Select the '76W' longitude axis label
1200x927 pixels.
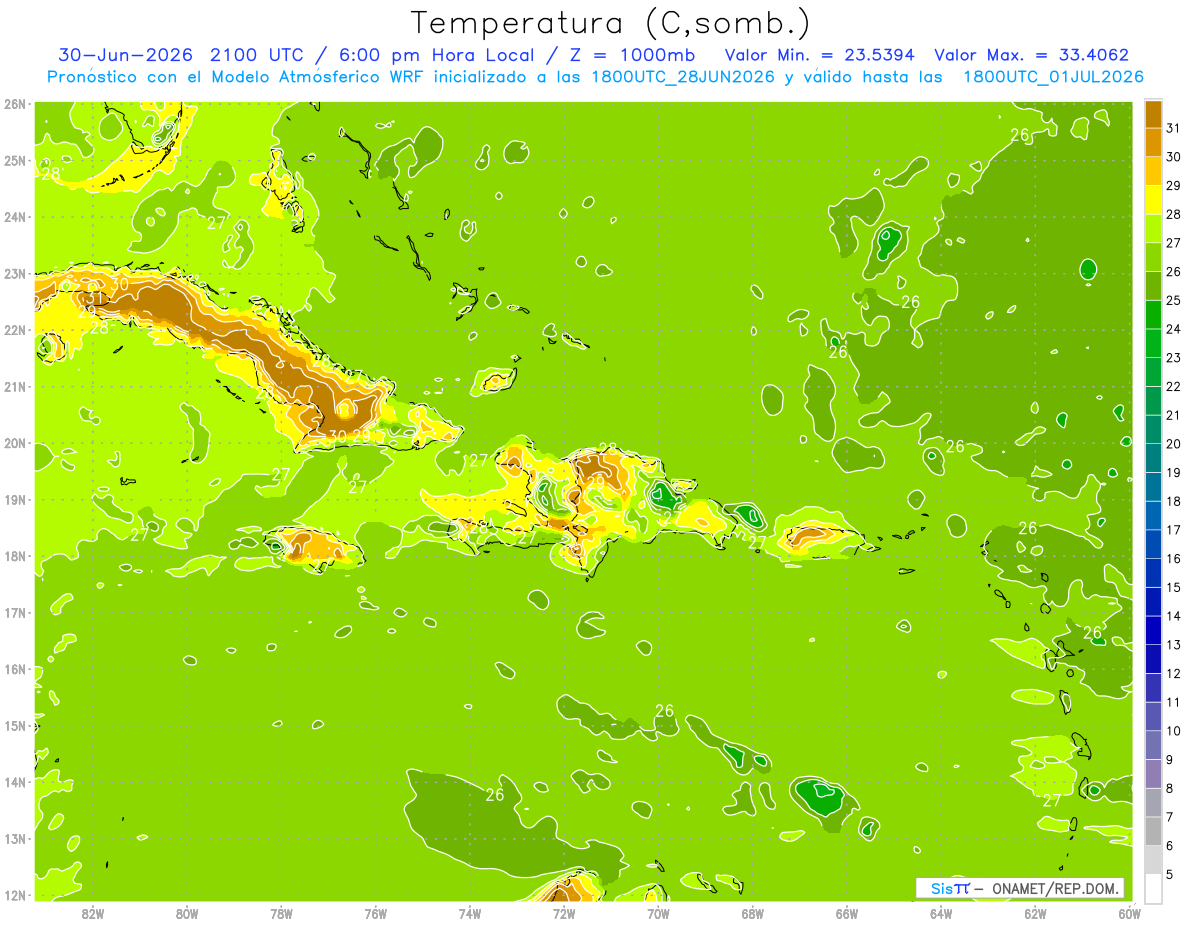tap(376, 913)
